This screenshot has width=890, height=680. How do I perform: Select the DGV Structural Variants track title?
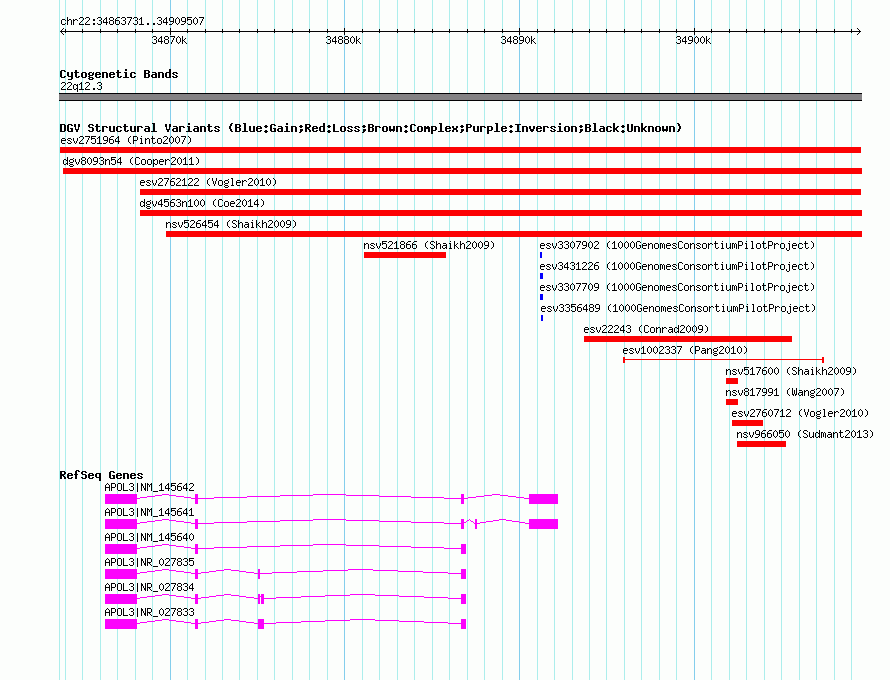(371, 128)
